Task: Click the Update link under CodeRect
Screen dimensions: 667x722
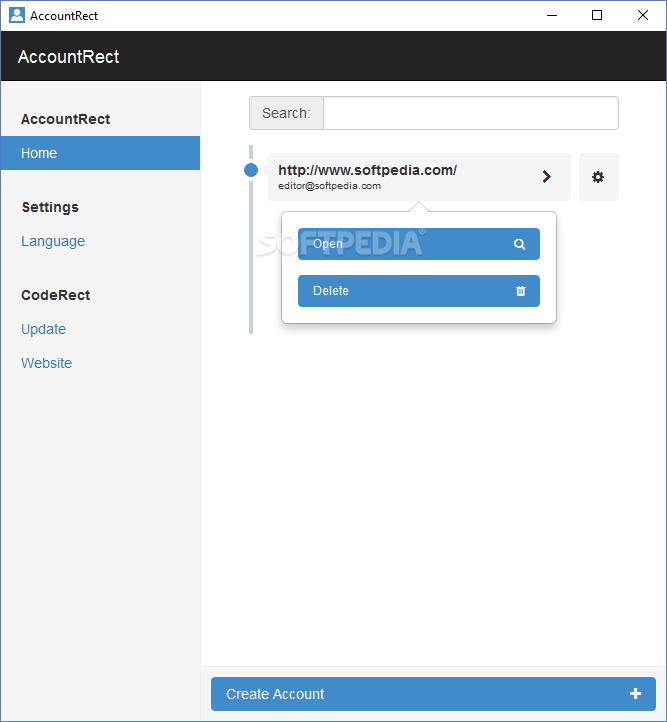Action: [43, 329]
